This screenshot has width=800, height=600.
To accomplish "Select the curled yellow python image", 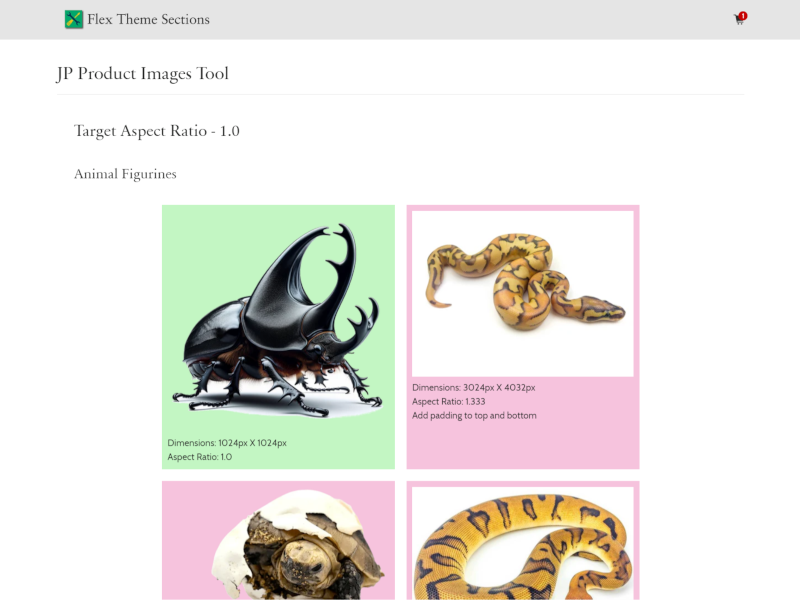I will pyautogui.click(x=523, y=294).
